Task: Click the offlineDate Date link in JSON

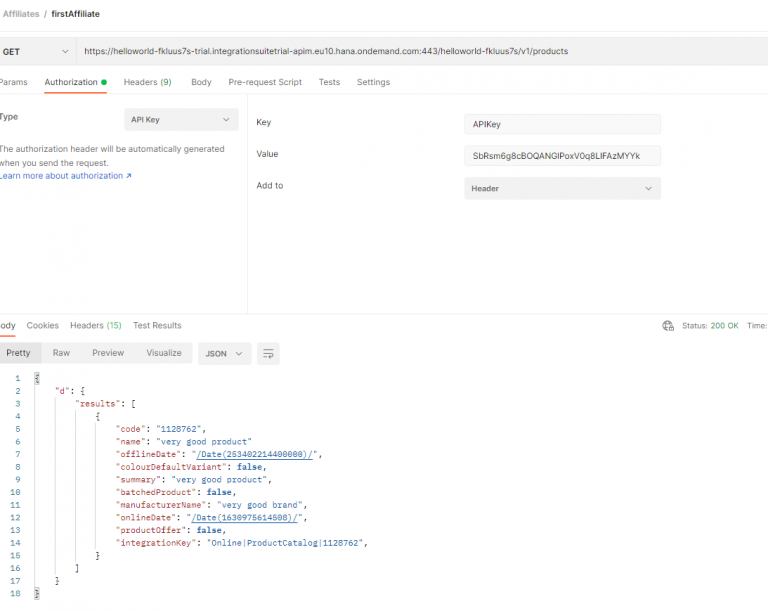Action: pos(254,455)
